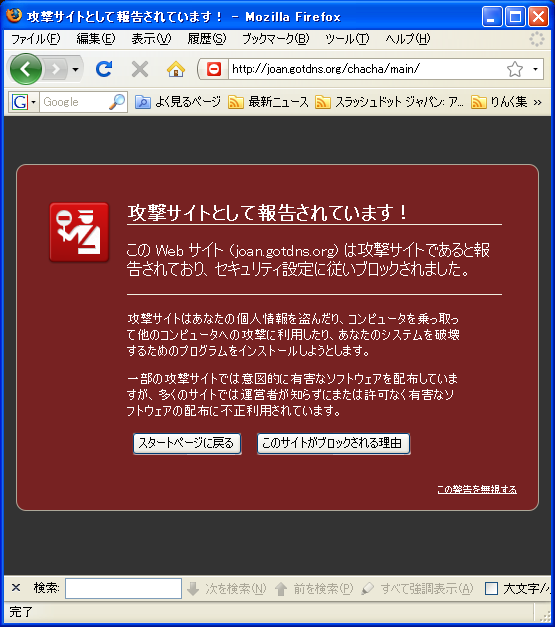Open the 最新ニュース feed bookmark
Image resolution: width=555 pixels, height=627 pixels.
coord(268,102)
